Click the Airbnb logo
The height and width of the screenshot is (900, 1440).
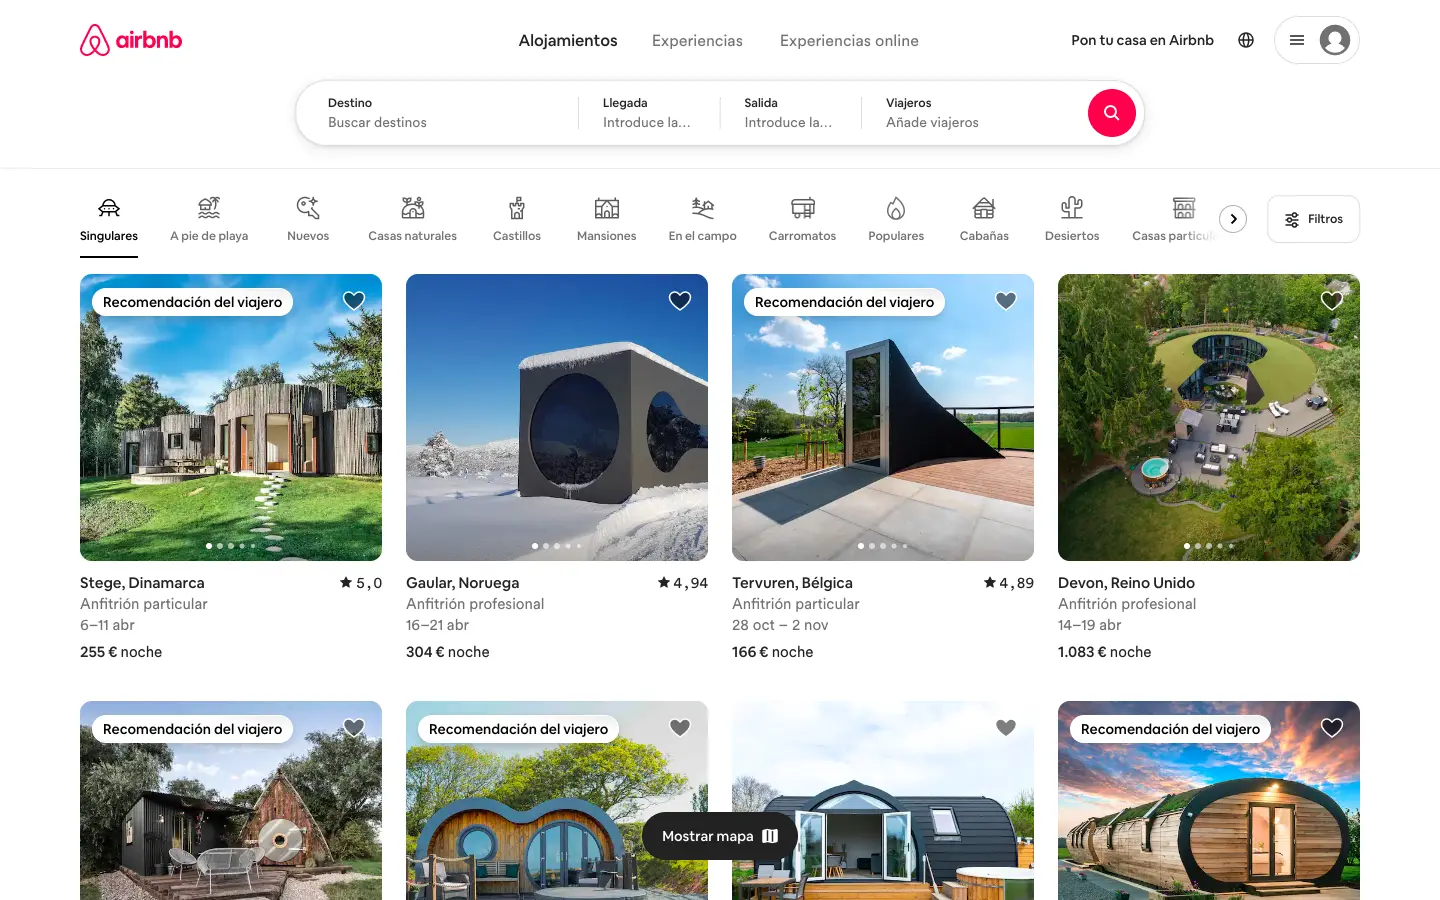tap(131, 40)
